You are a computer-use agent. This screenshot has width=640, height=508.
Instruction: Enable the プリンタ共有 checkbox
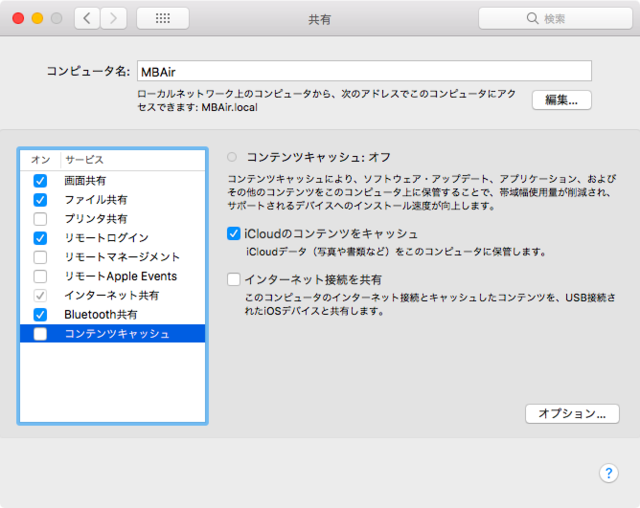pos(40,219)
